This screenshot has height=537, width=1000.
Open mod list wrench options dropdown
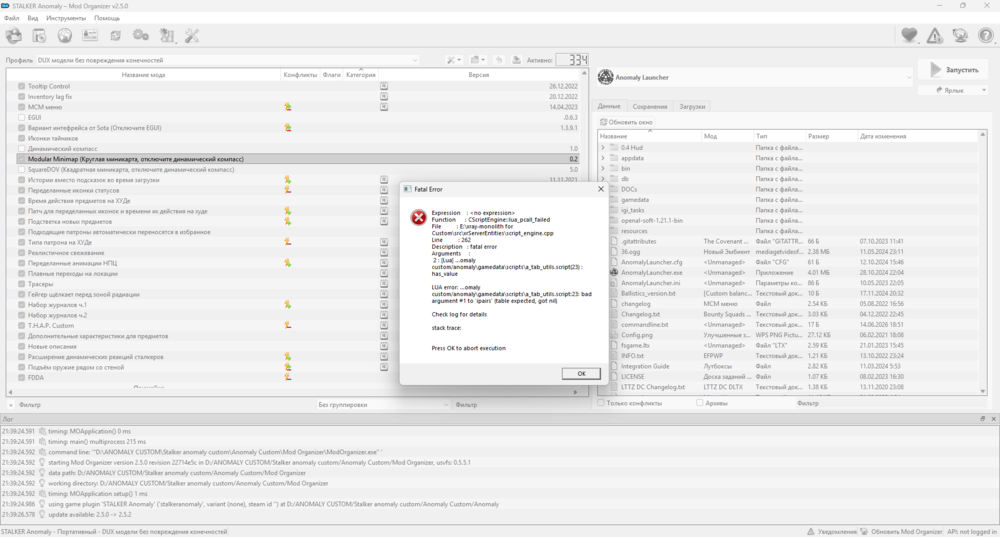(x=453, y=60)
